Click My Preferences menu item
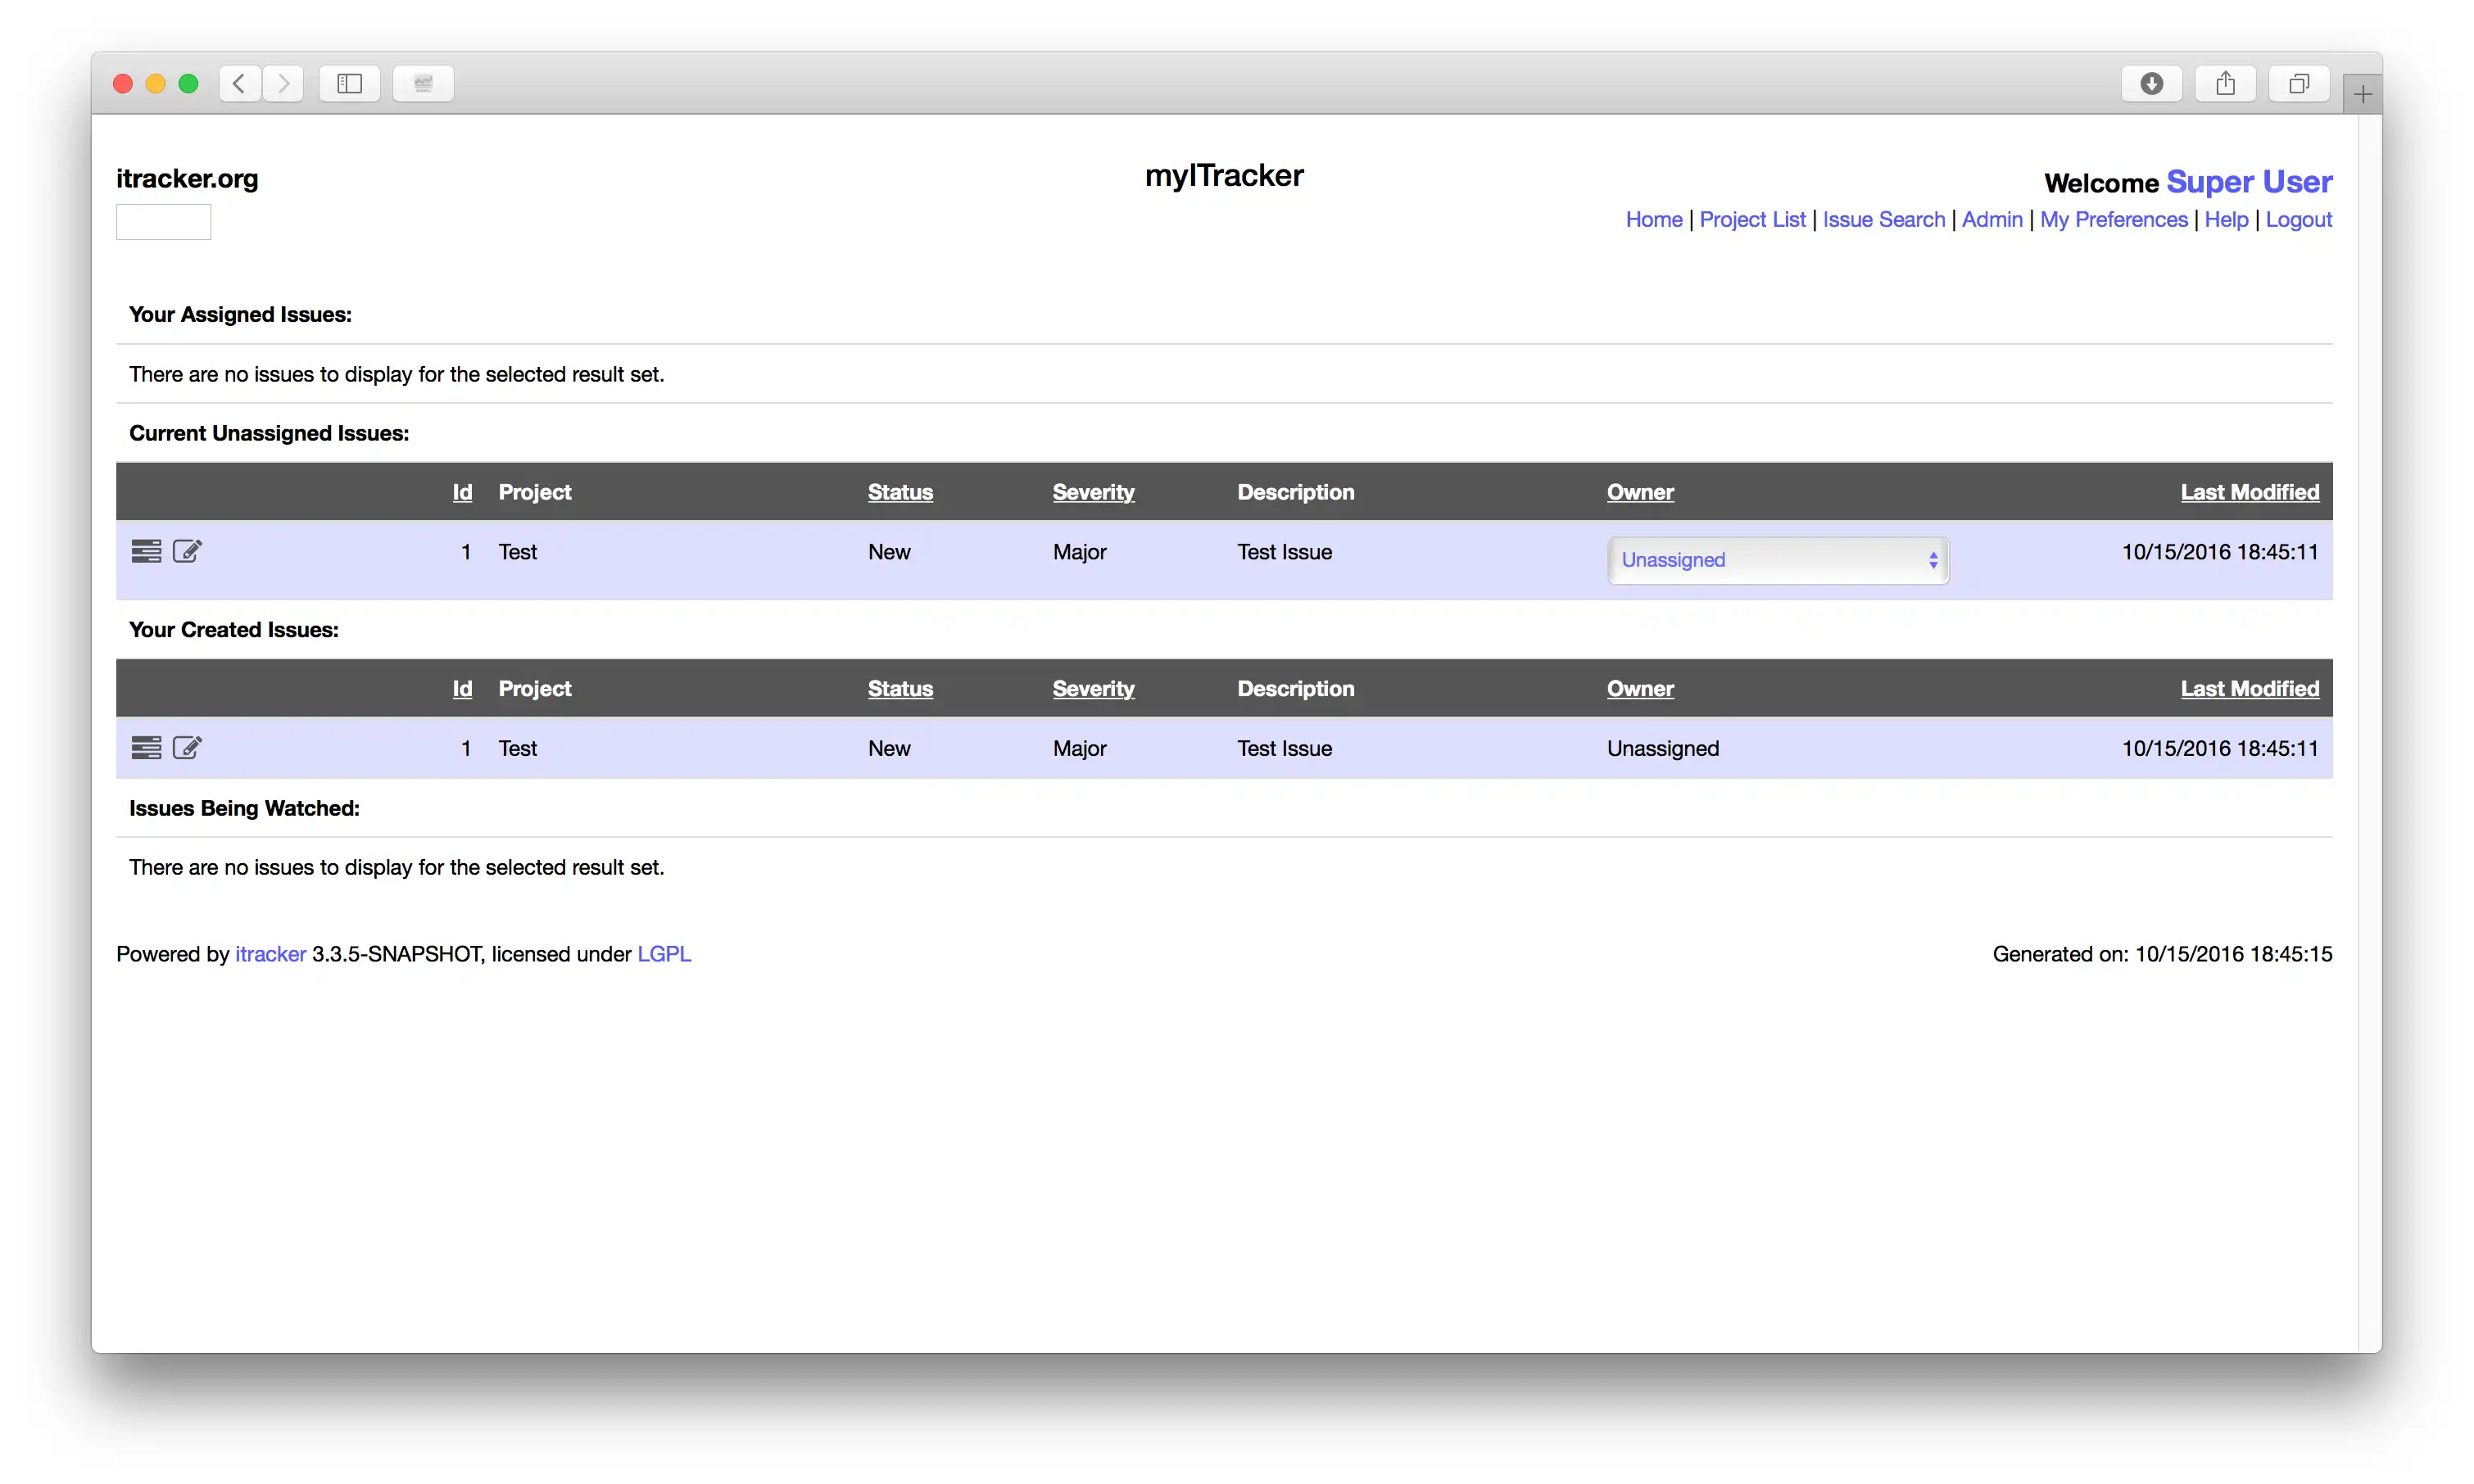 tap(2114, 217)
